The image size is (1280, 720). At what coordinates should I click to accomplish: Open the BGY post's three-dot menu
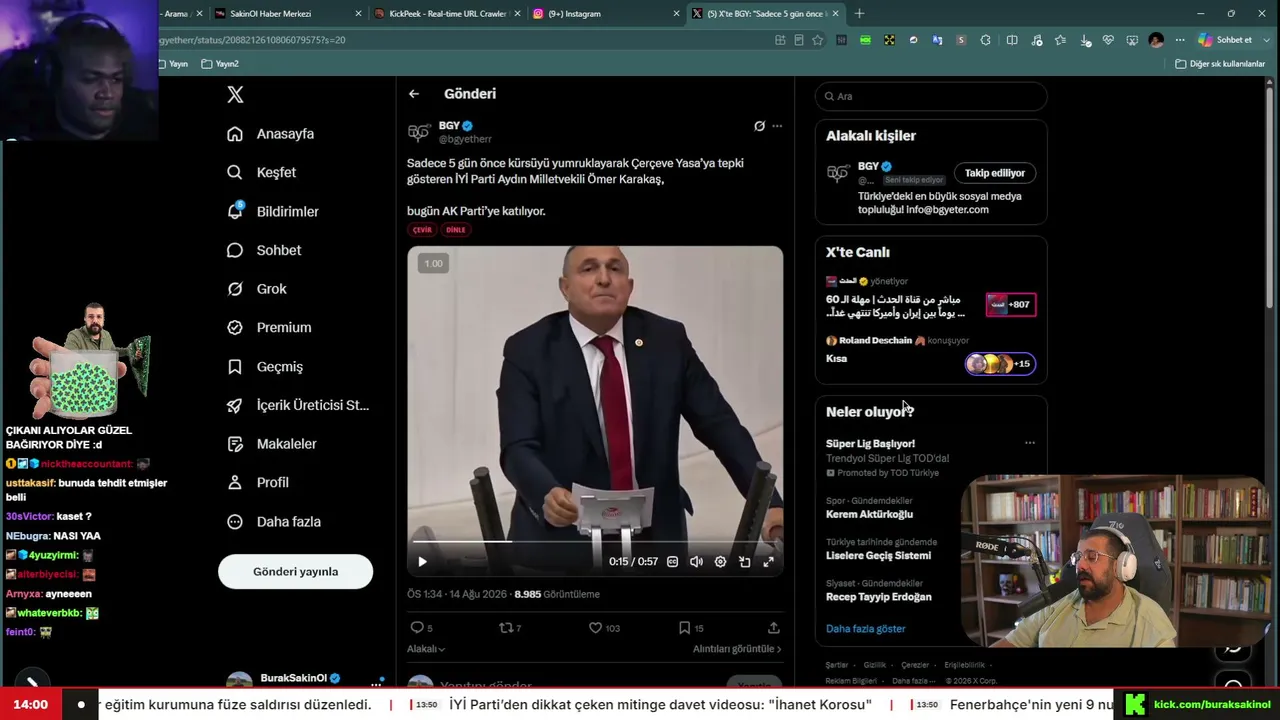(777, 126)
